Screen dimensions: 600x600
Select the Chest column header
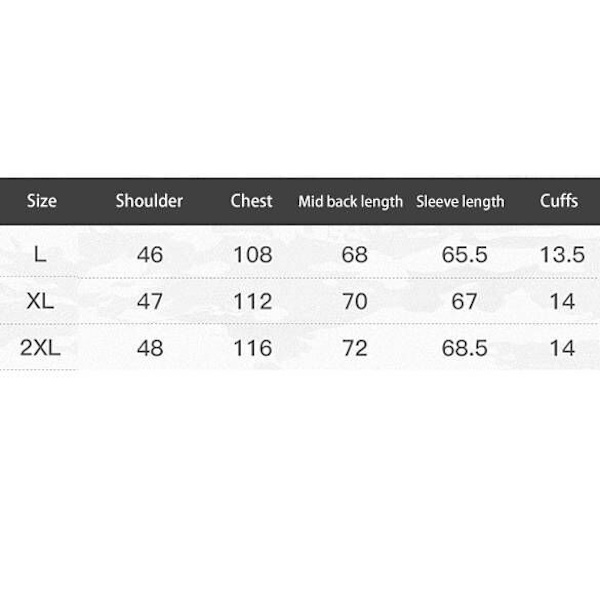251,201
